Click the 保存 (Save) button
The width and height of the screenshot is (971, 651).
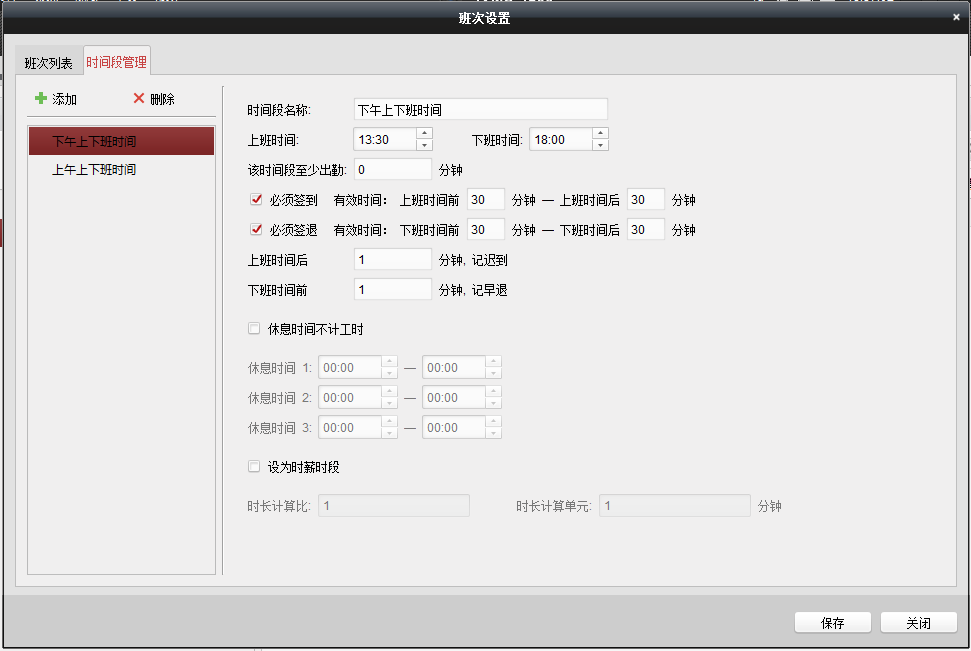pyautogui.click(x=832, y=622)
